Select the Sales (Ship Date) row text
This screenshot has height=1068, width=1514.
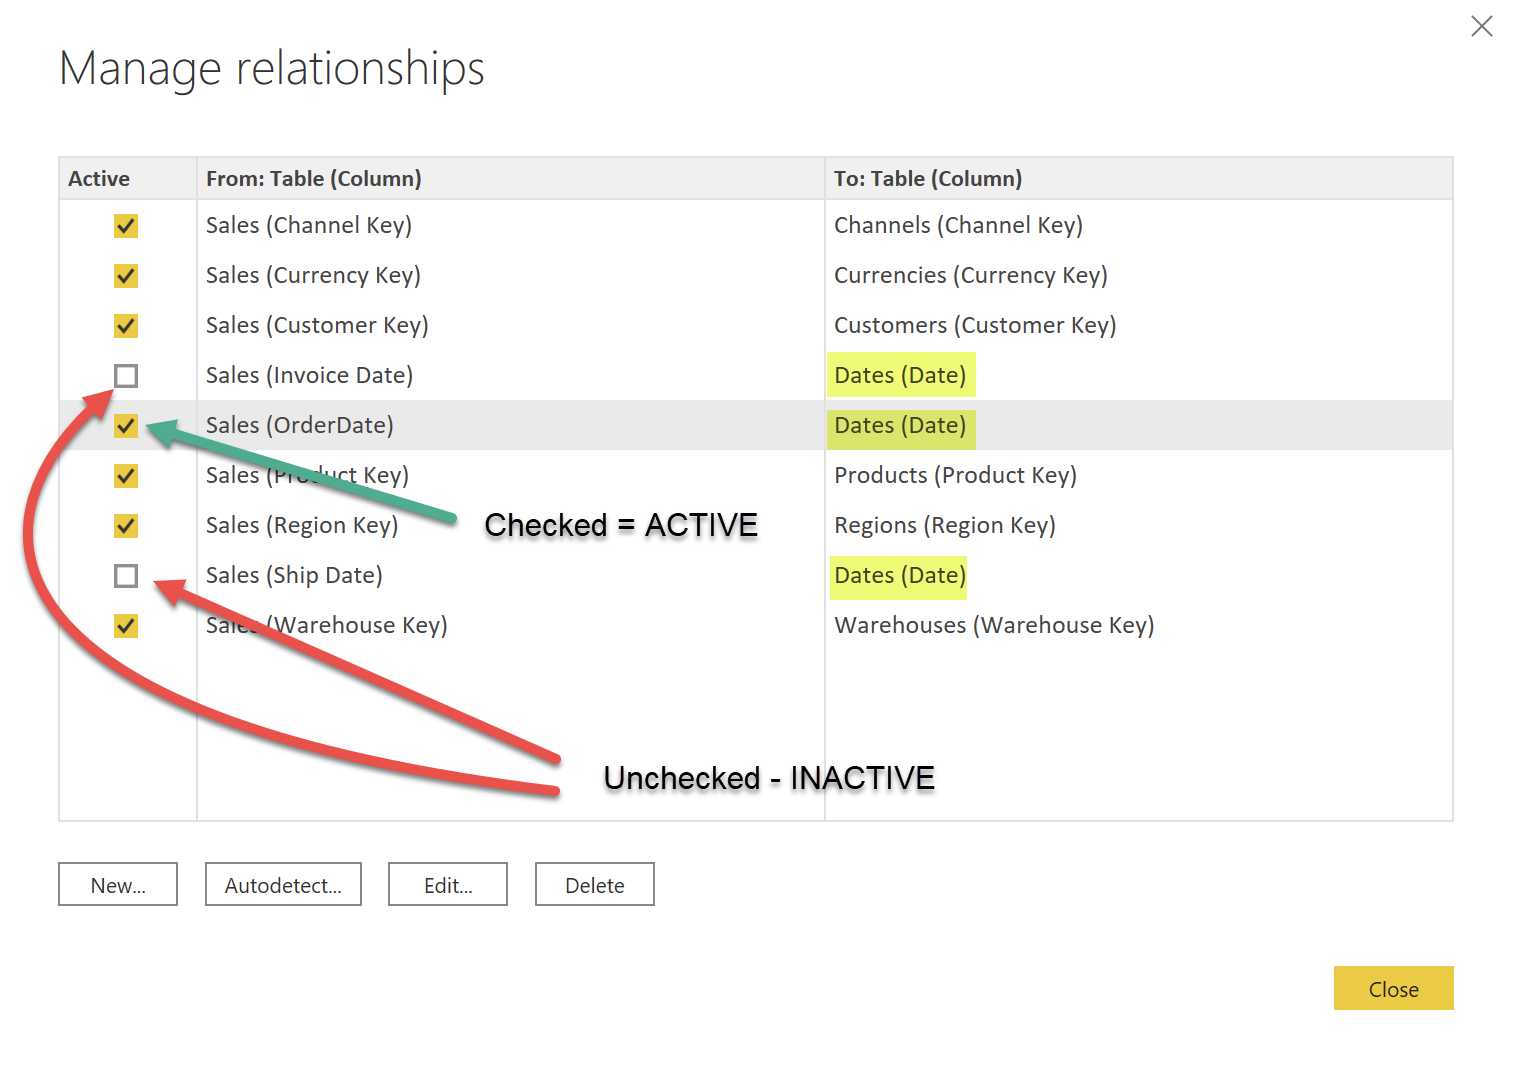[x=294, y=576]
